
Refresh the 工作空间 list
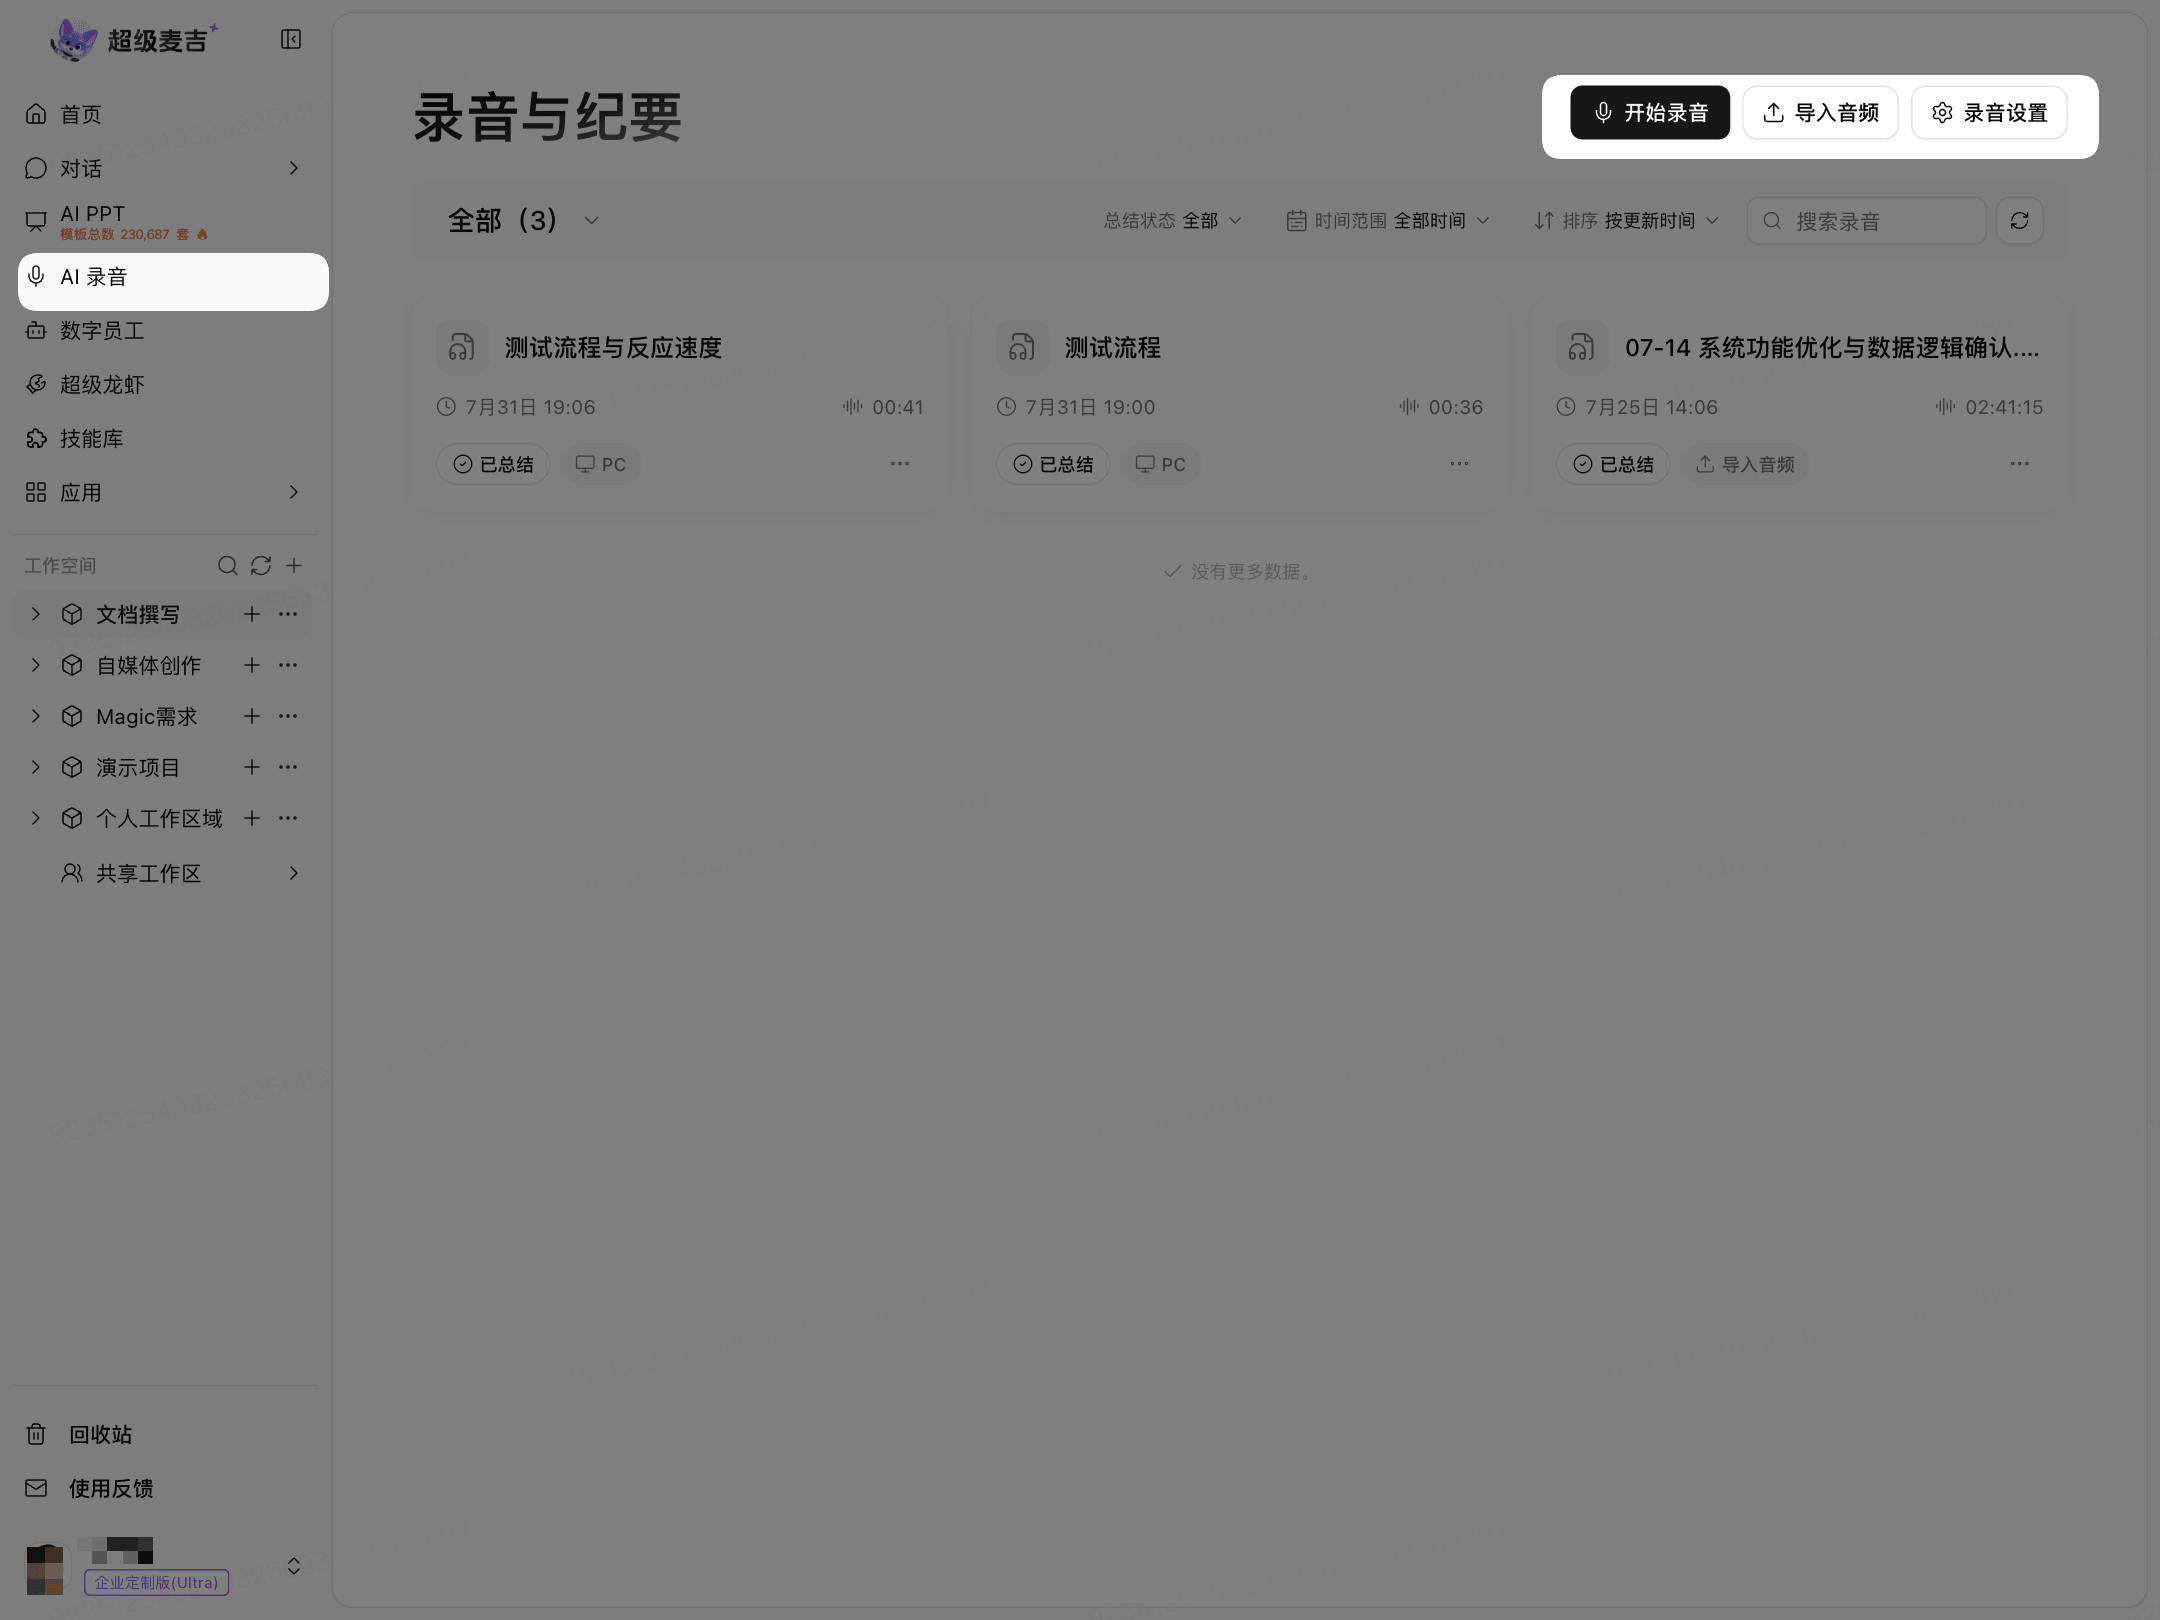click(261, 566)
